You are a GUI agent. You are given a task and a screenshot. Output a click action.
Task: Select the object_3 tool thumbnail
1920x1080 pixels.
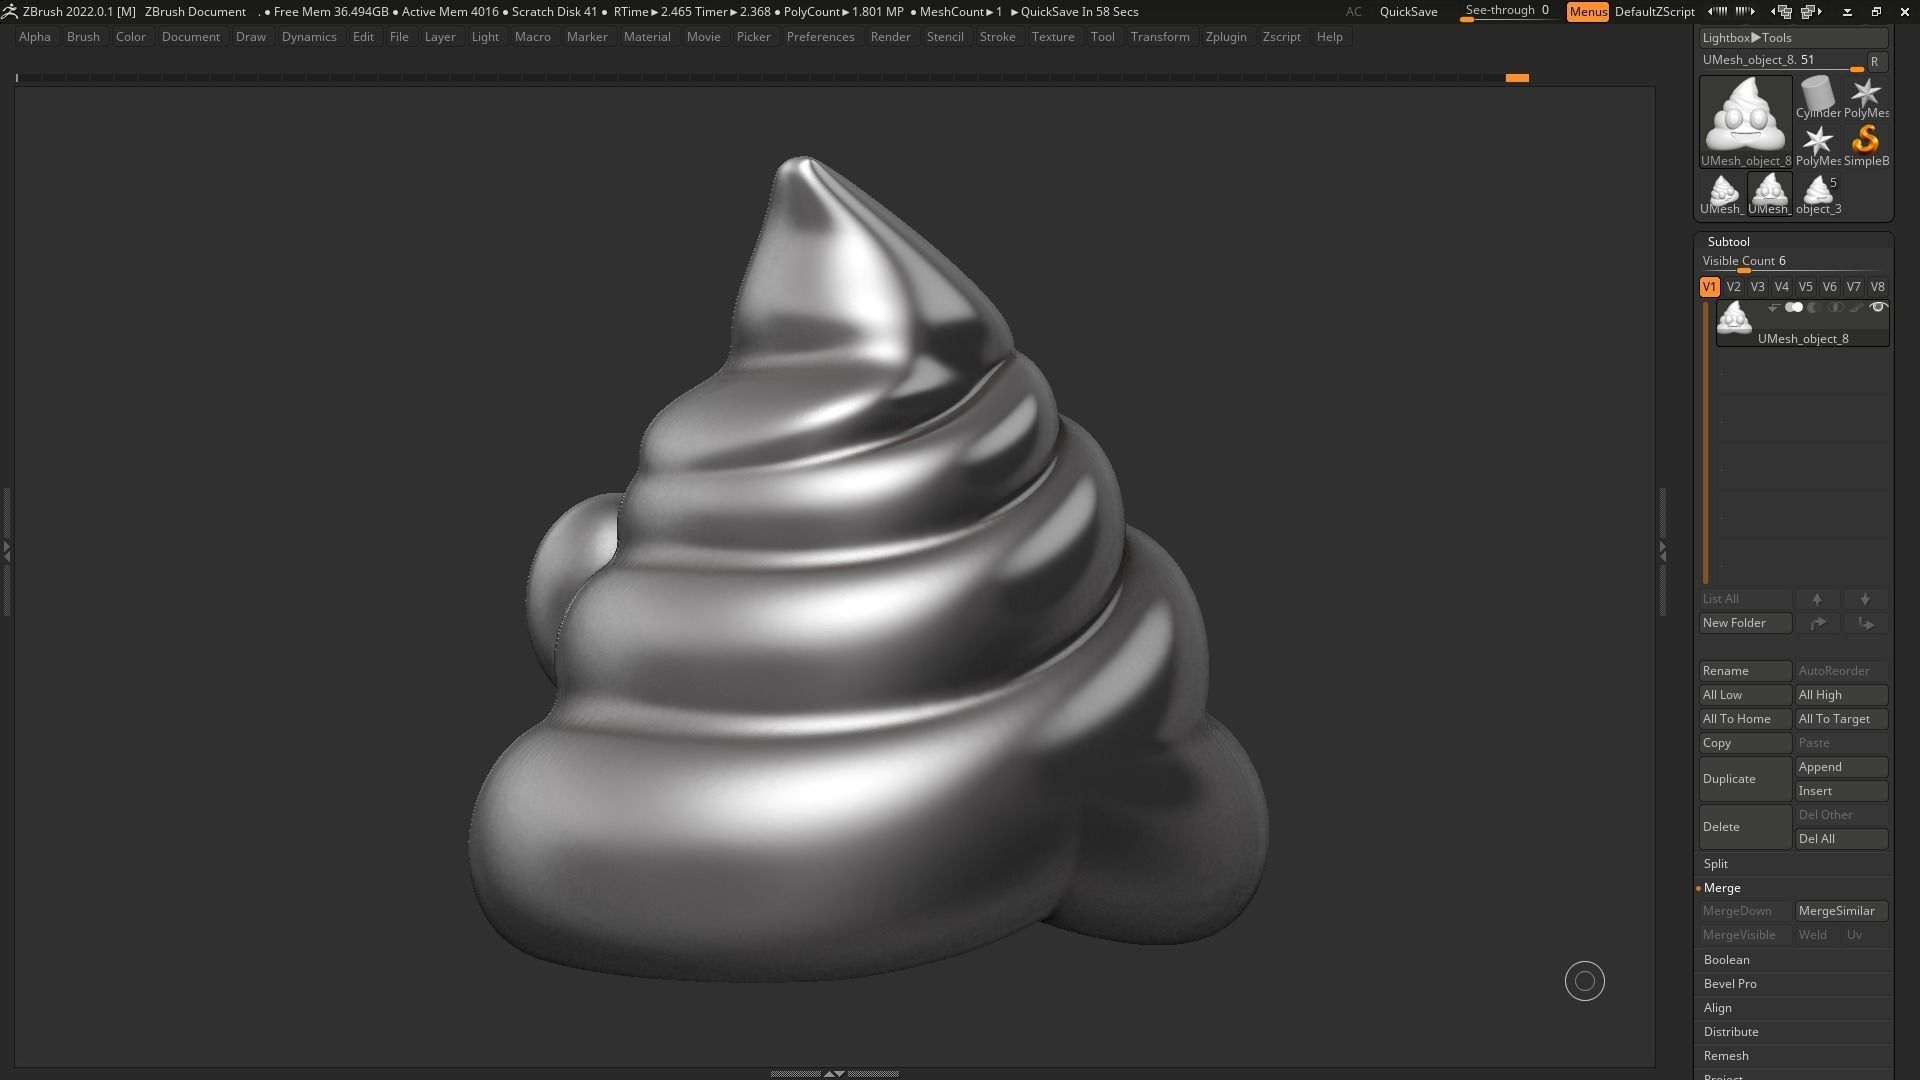1818,194
